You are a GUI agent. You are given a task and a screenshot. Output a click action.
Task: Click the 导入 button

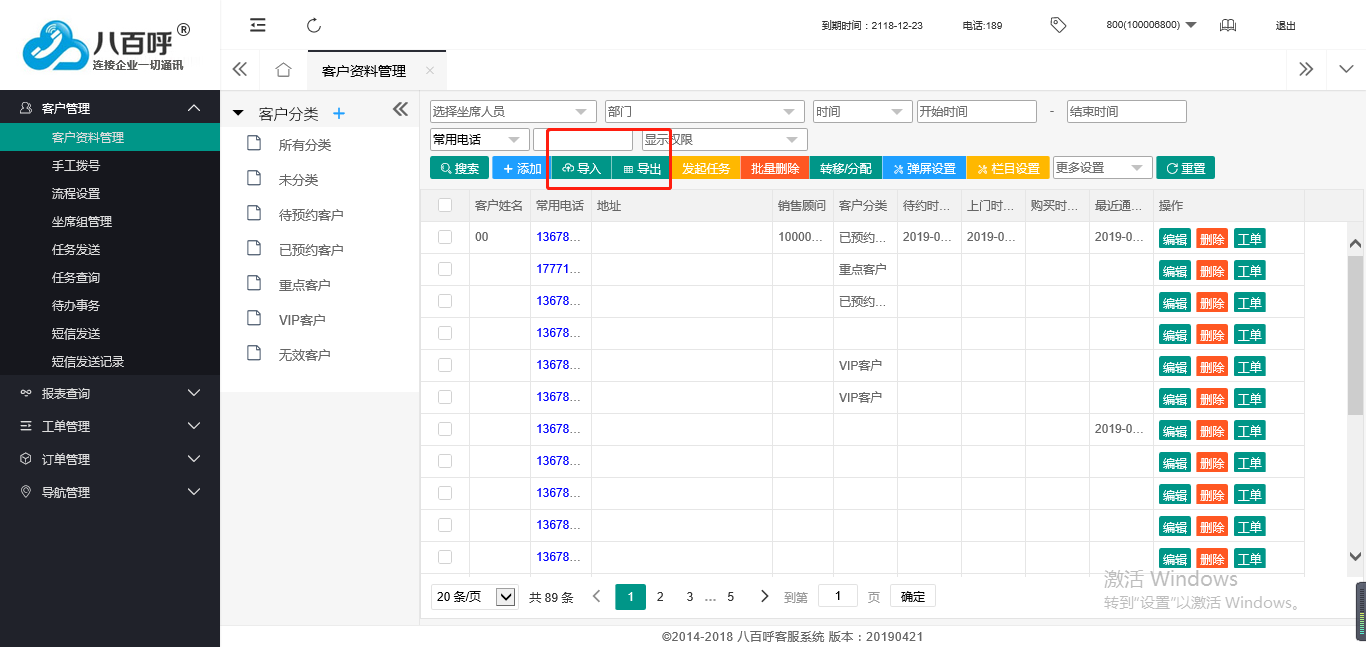[581, 168]
